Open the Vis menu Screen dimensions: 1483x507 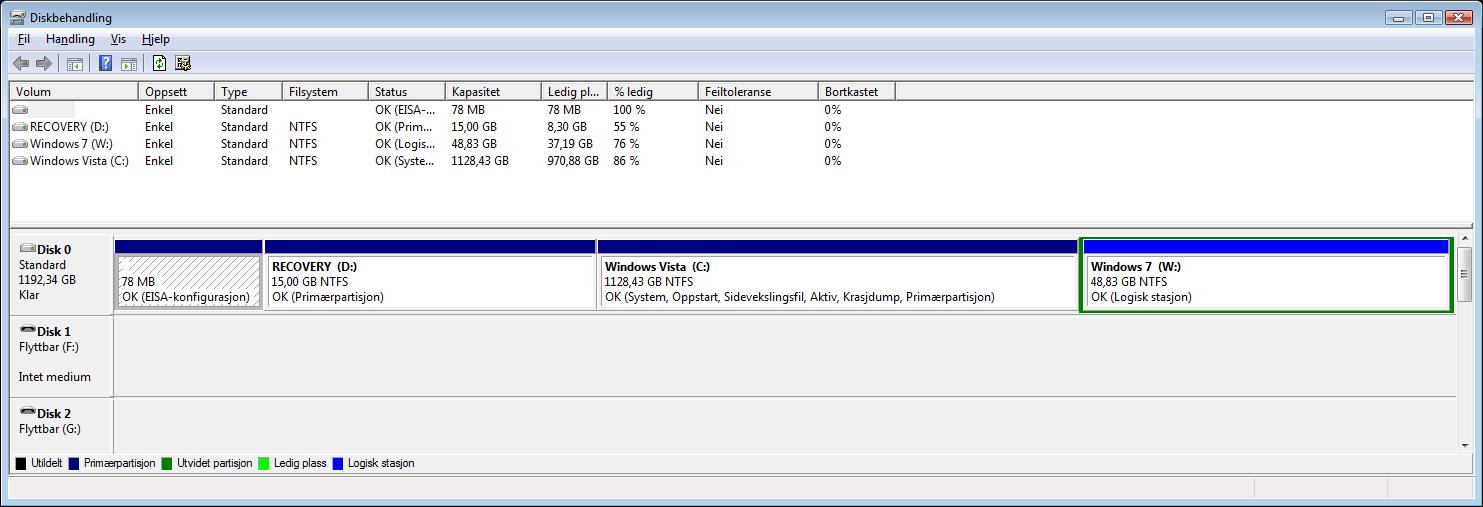118,39
